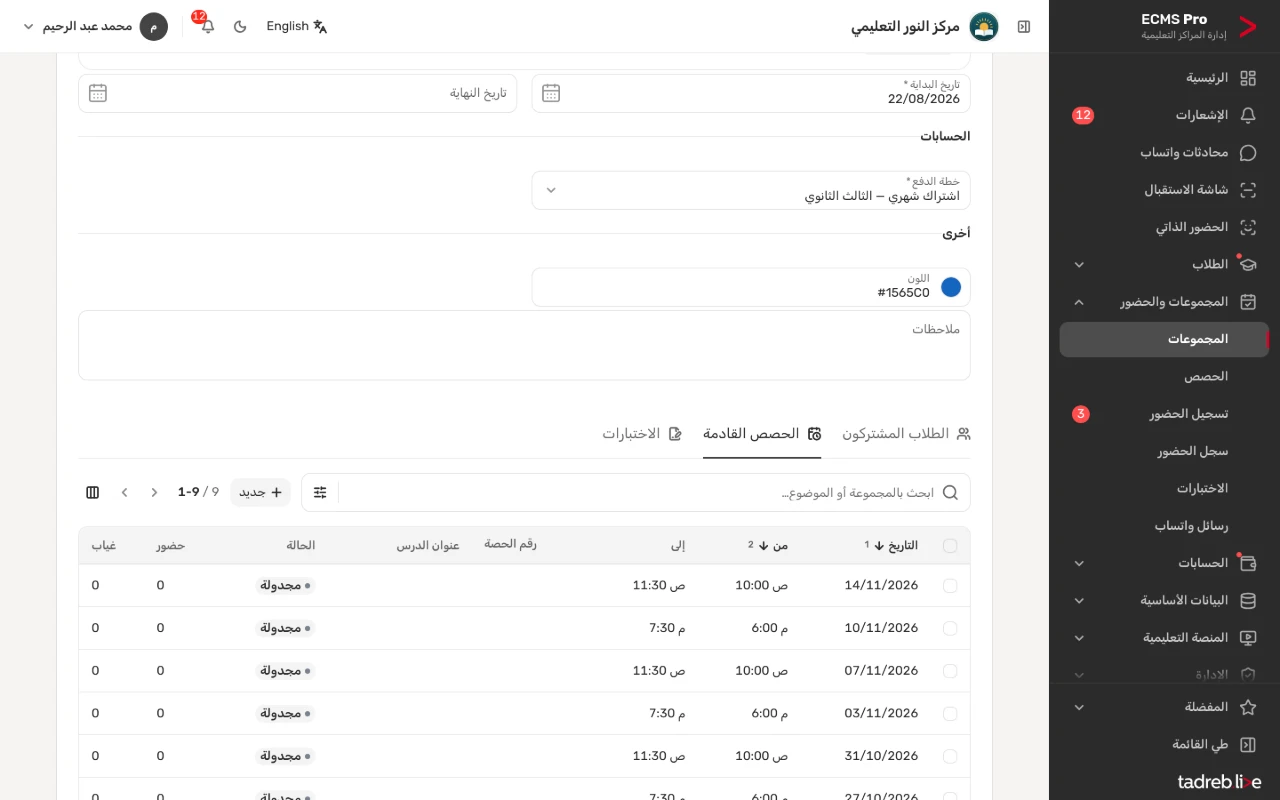The image size is (1280, 800).
Task: Open the filter options sliders icon
Action: click(x=320, y=492)
